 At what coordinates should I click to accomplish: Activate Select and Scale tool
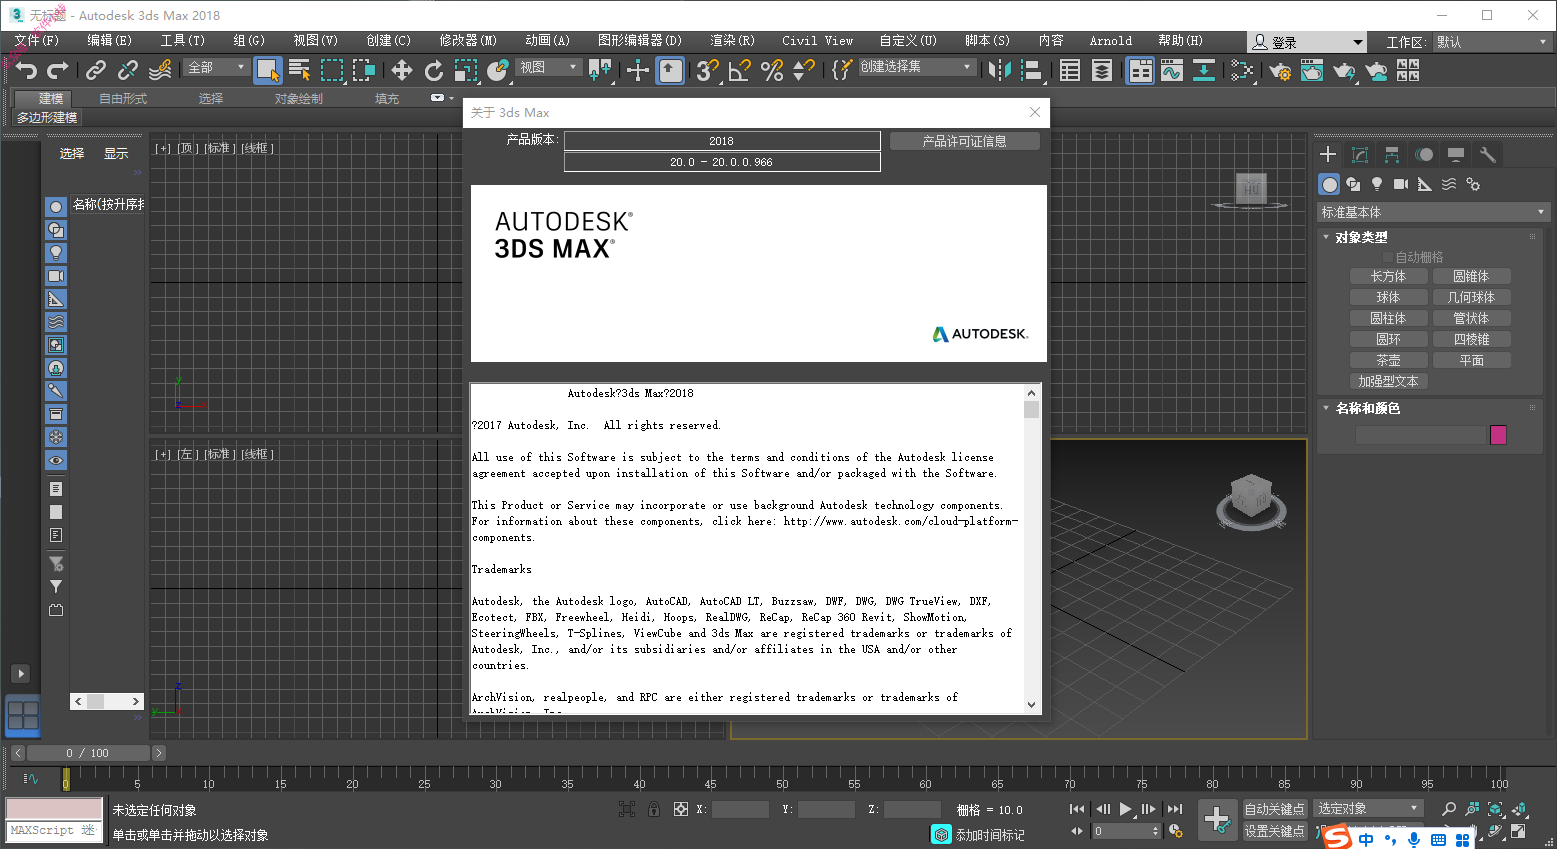[466, 70]
